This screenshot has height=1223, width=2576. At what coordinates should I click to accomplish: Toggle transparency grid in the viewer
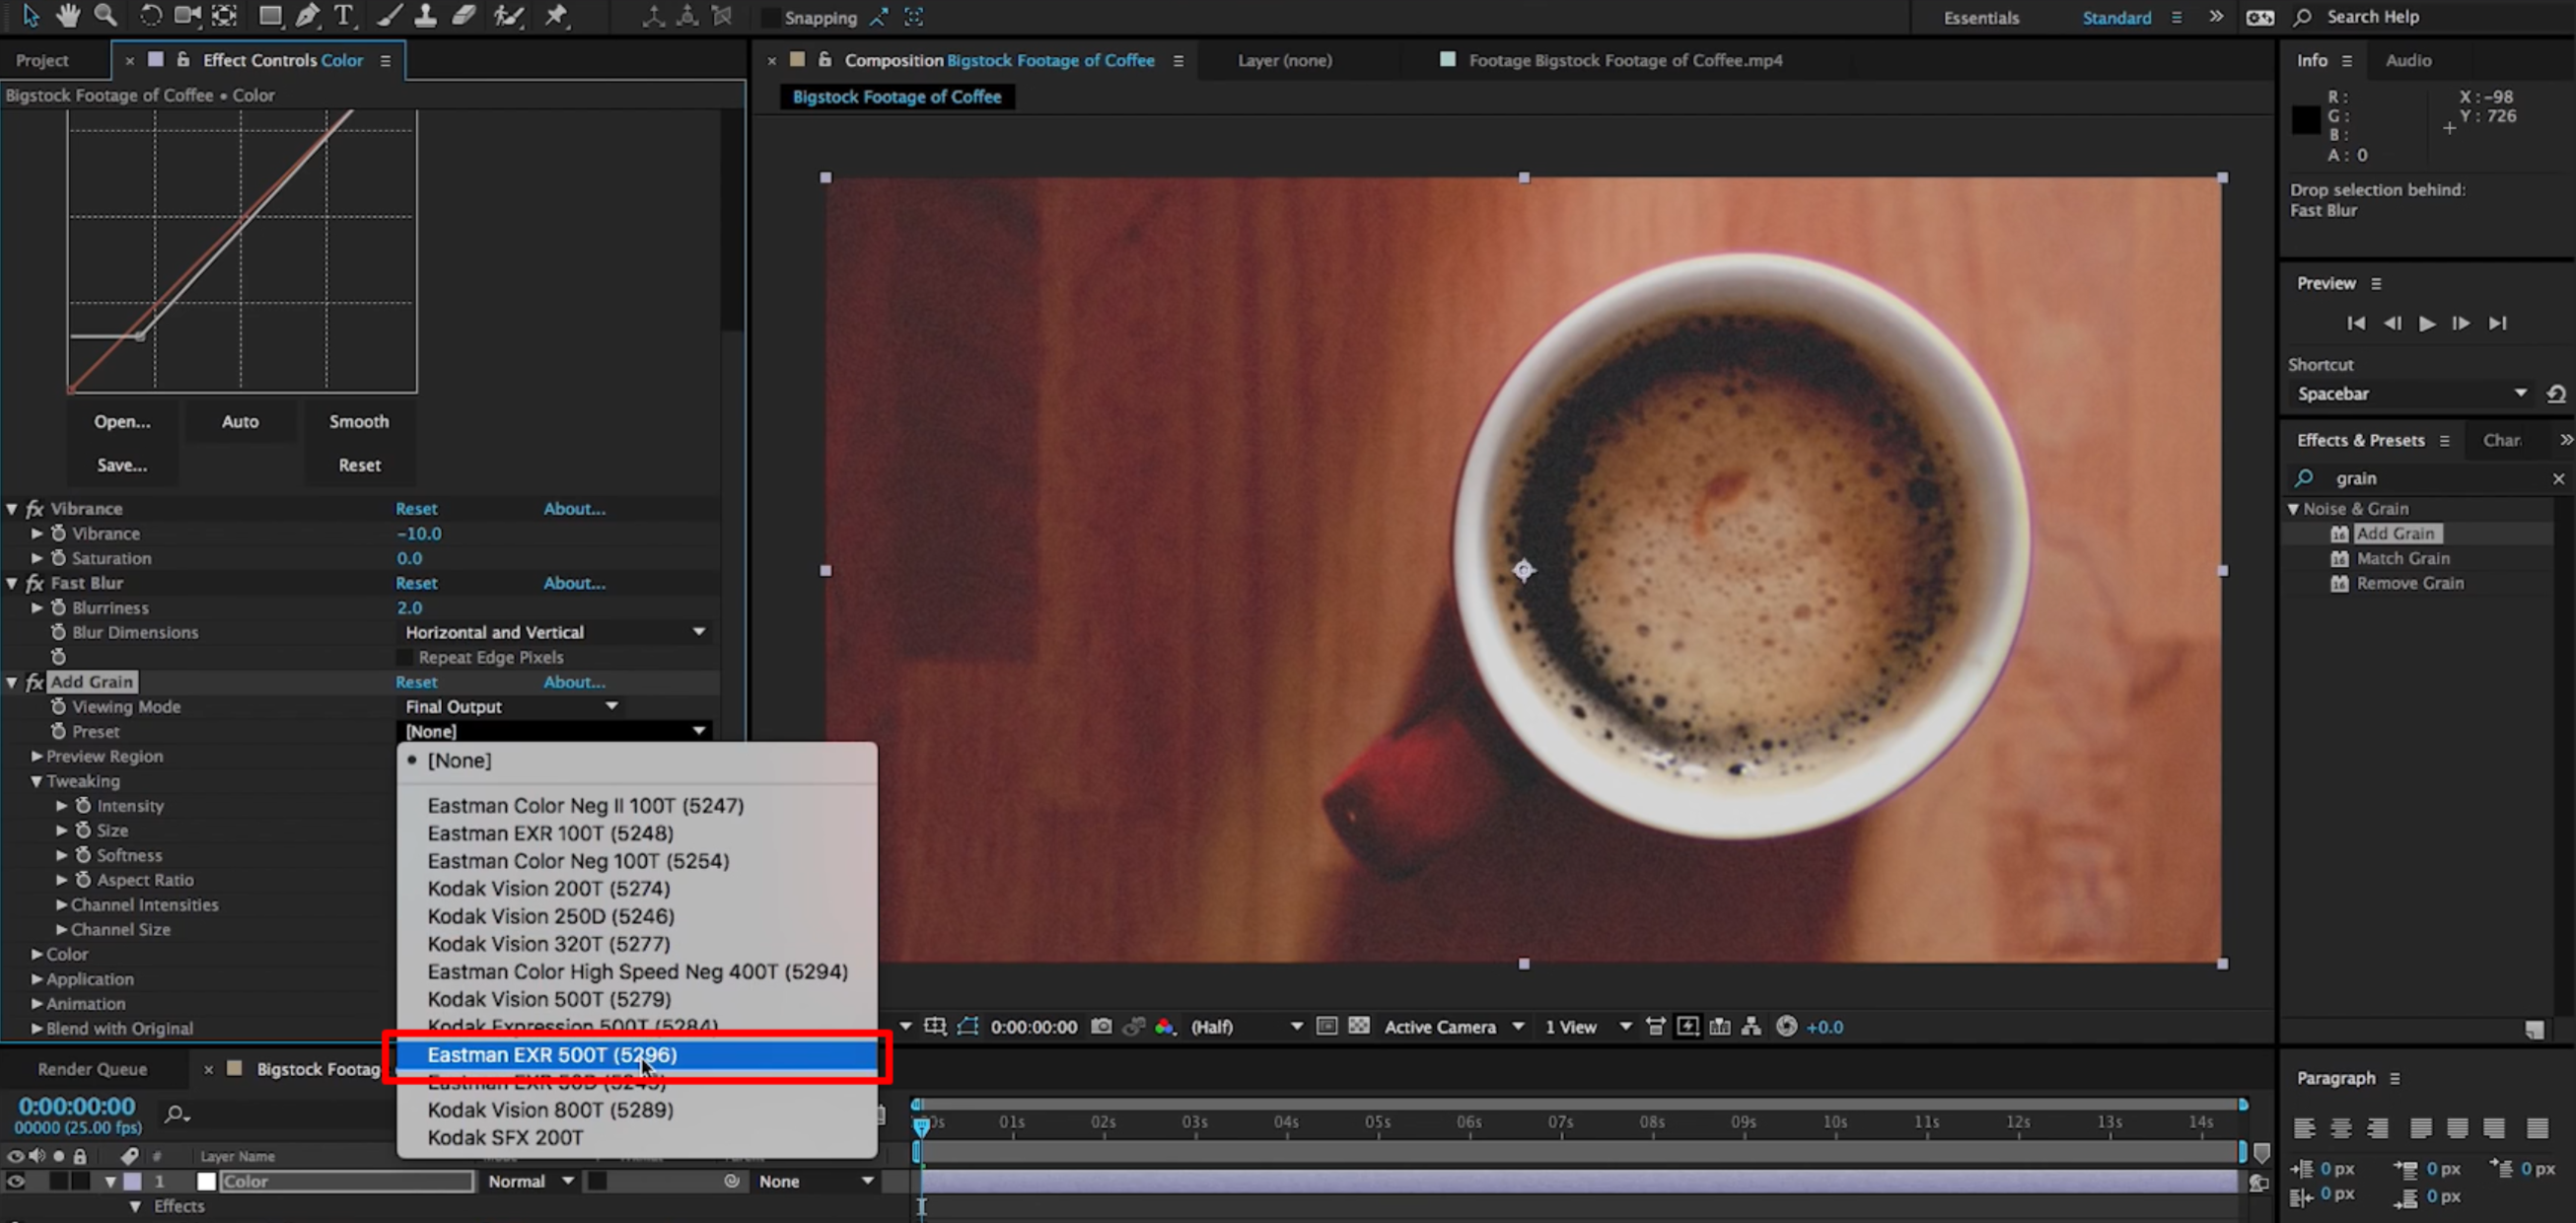point(1359,1026)
